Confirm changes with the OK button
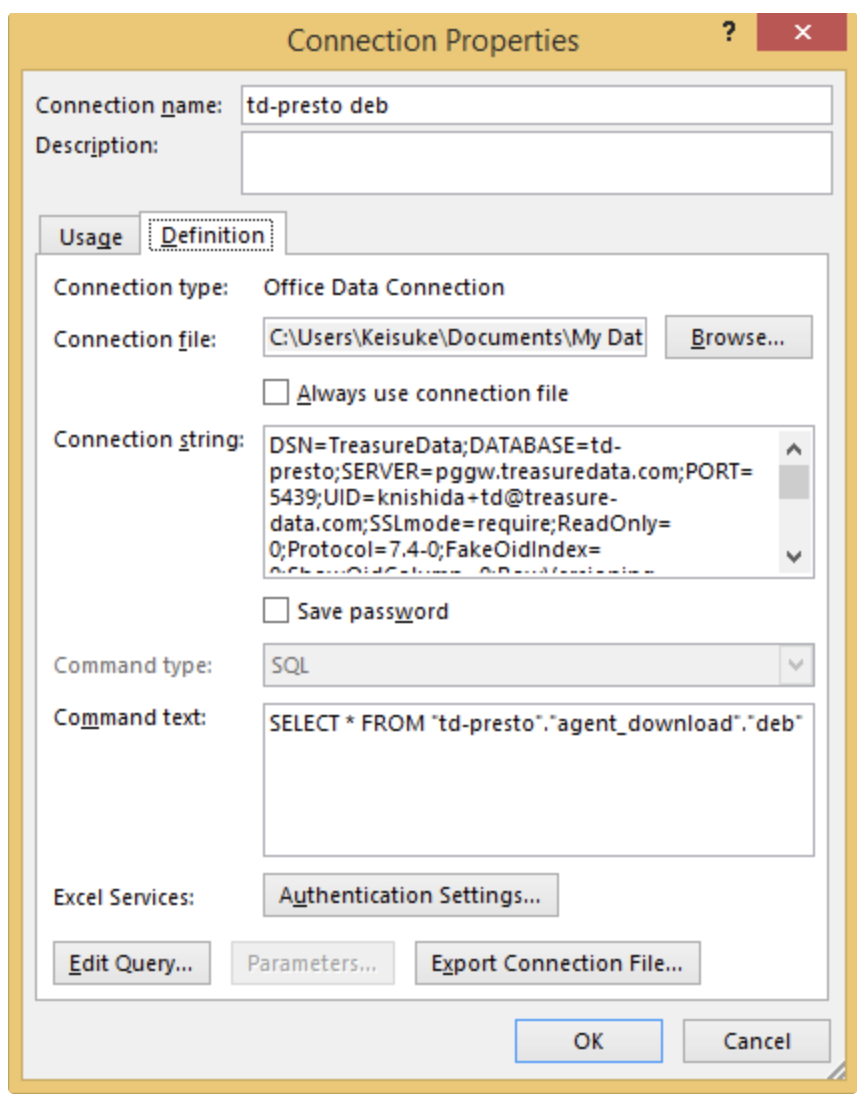This screenshot has height=1116, width=866. tap(588, 1041)
